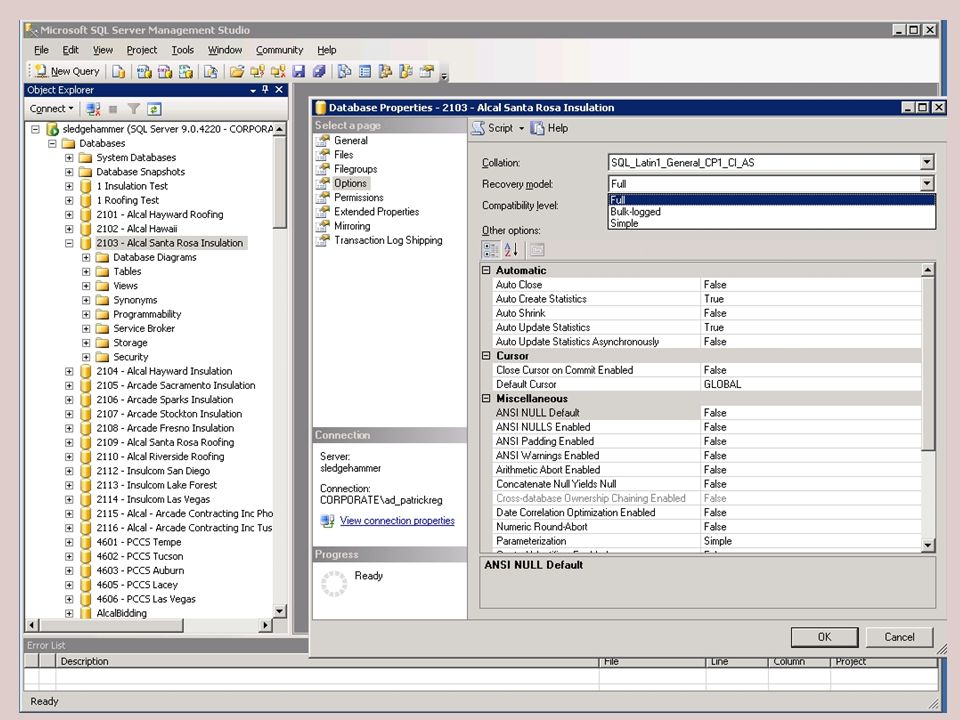The width and height of the screenshot is (960, 720).
Task: Select the Files page
Action: tap(343, 155)
